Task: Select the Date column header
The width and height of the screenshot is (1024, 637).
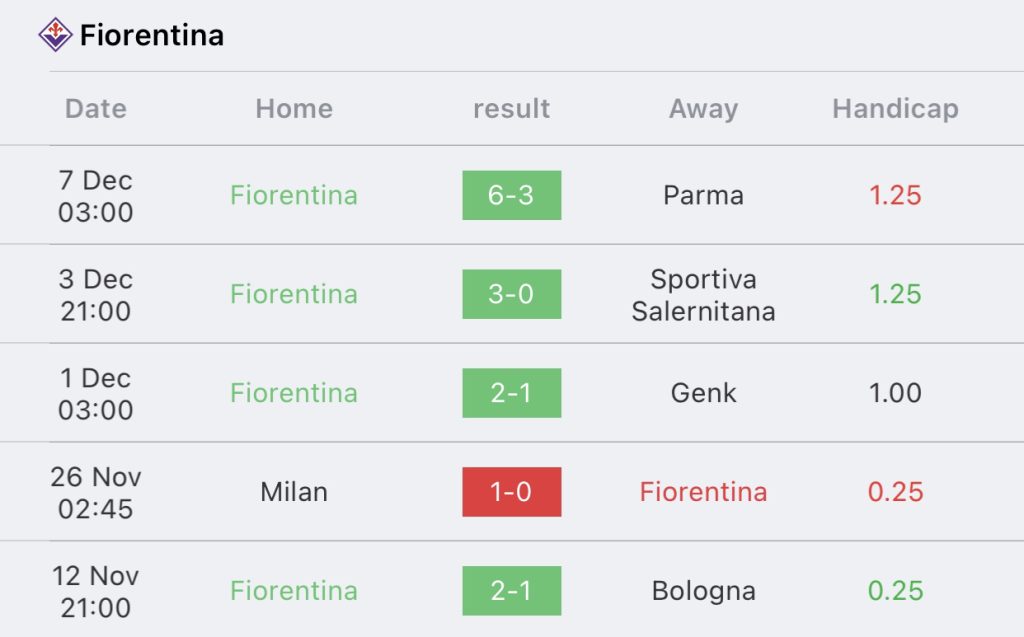Action: click(95, 108)
